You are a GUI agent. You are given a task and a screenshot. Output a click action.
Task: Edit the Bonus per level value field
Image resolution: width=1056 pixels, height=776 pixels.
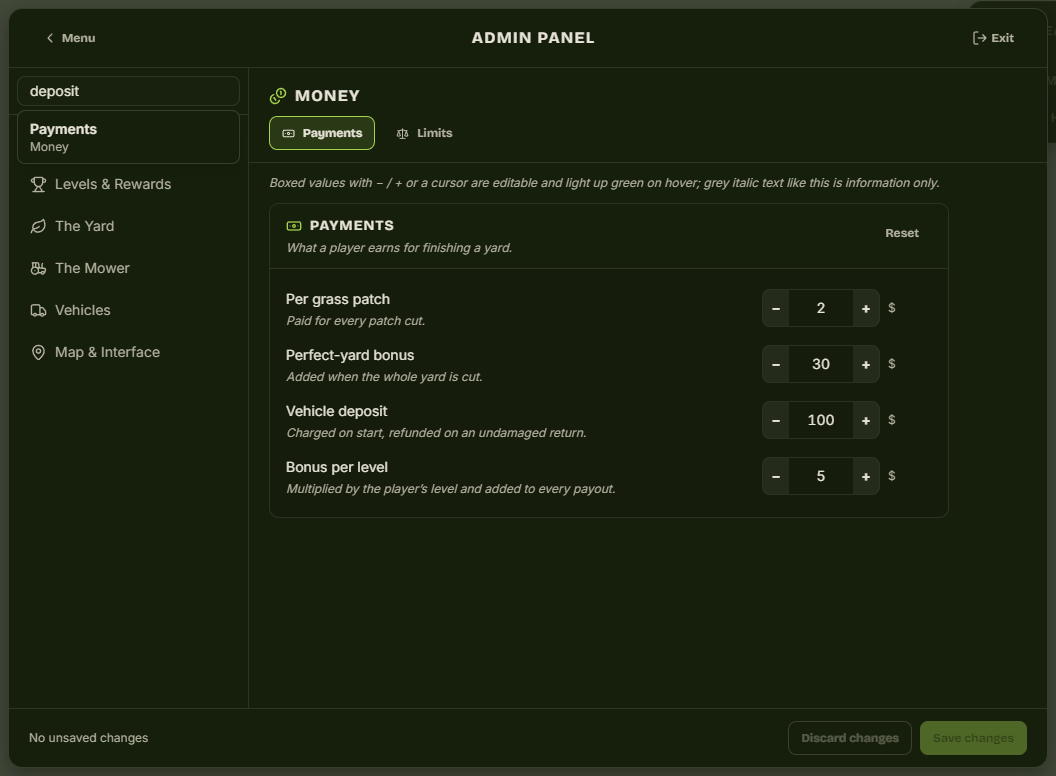coord(821,476)
